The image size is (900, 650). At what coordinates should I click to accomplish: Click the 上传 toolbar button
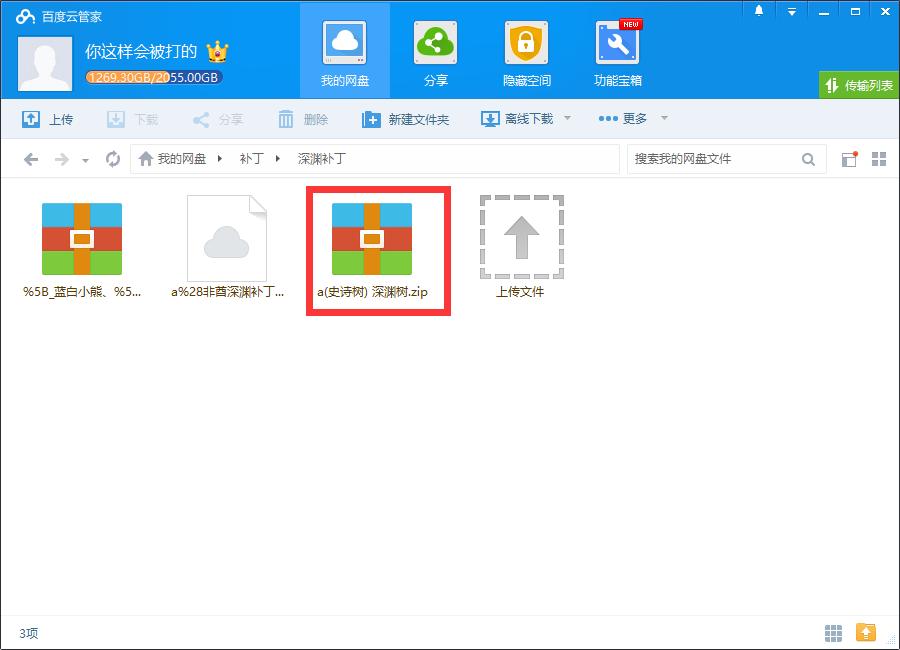point(48,119)
